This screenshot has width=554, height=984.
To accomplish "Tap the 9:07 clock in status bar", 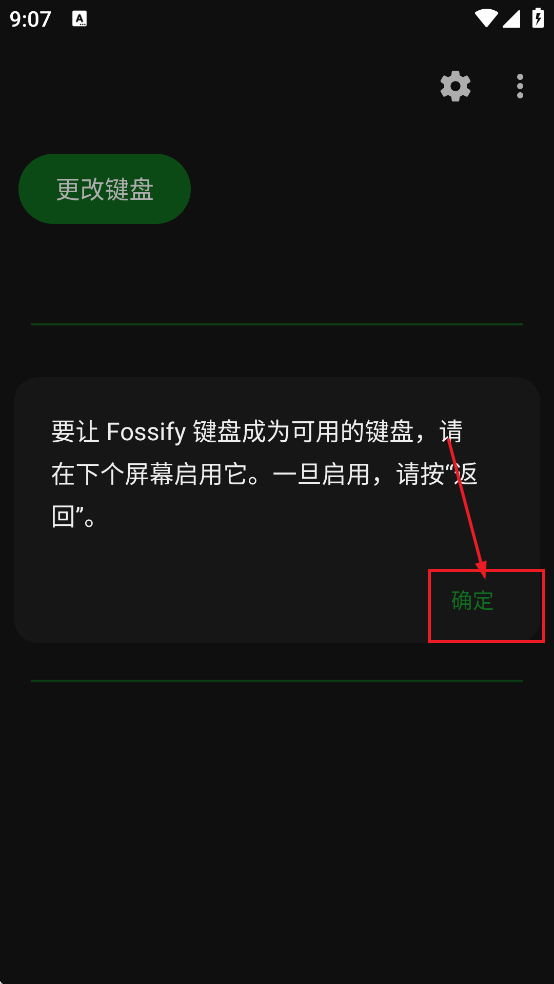I will [30, 19].
